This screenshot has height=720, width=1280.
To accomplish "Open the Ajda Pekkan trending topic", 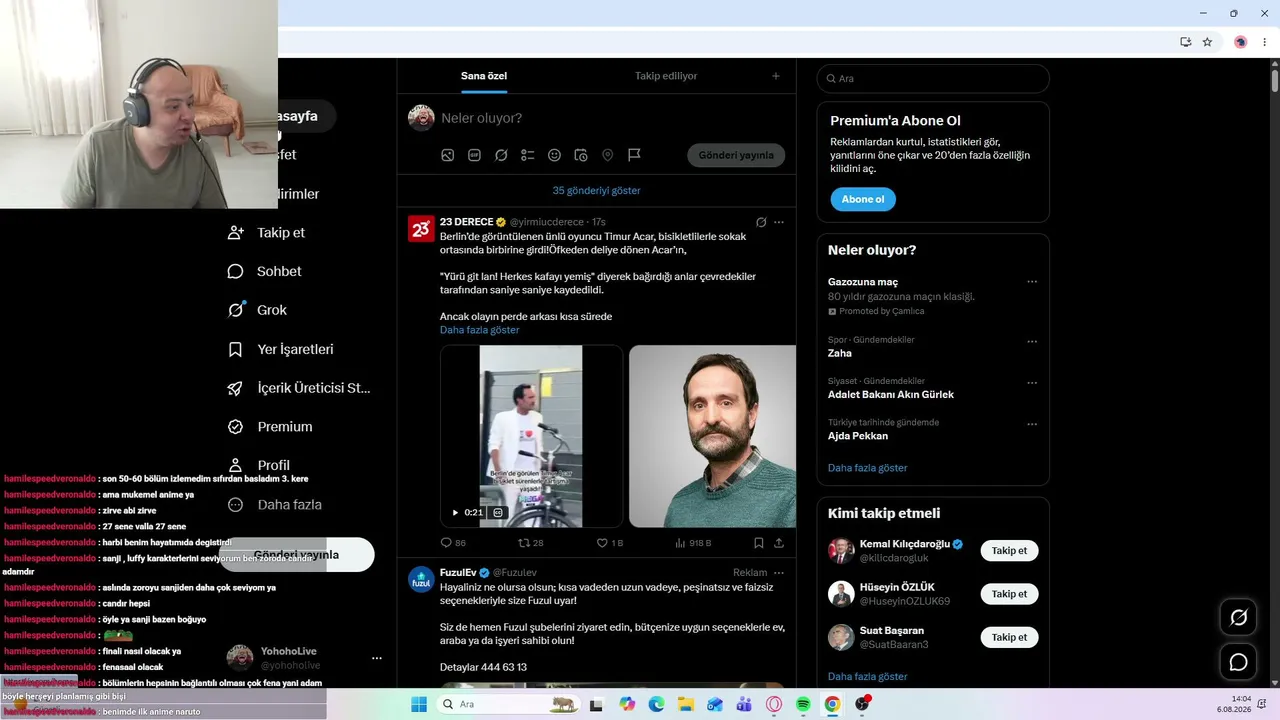I will (x=858, y=436).
